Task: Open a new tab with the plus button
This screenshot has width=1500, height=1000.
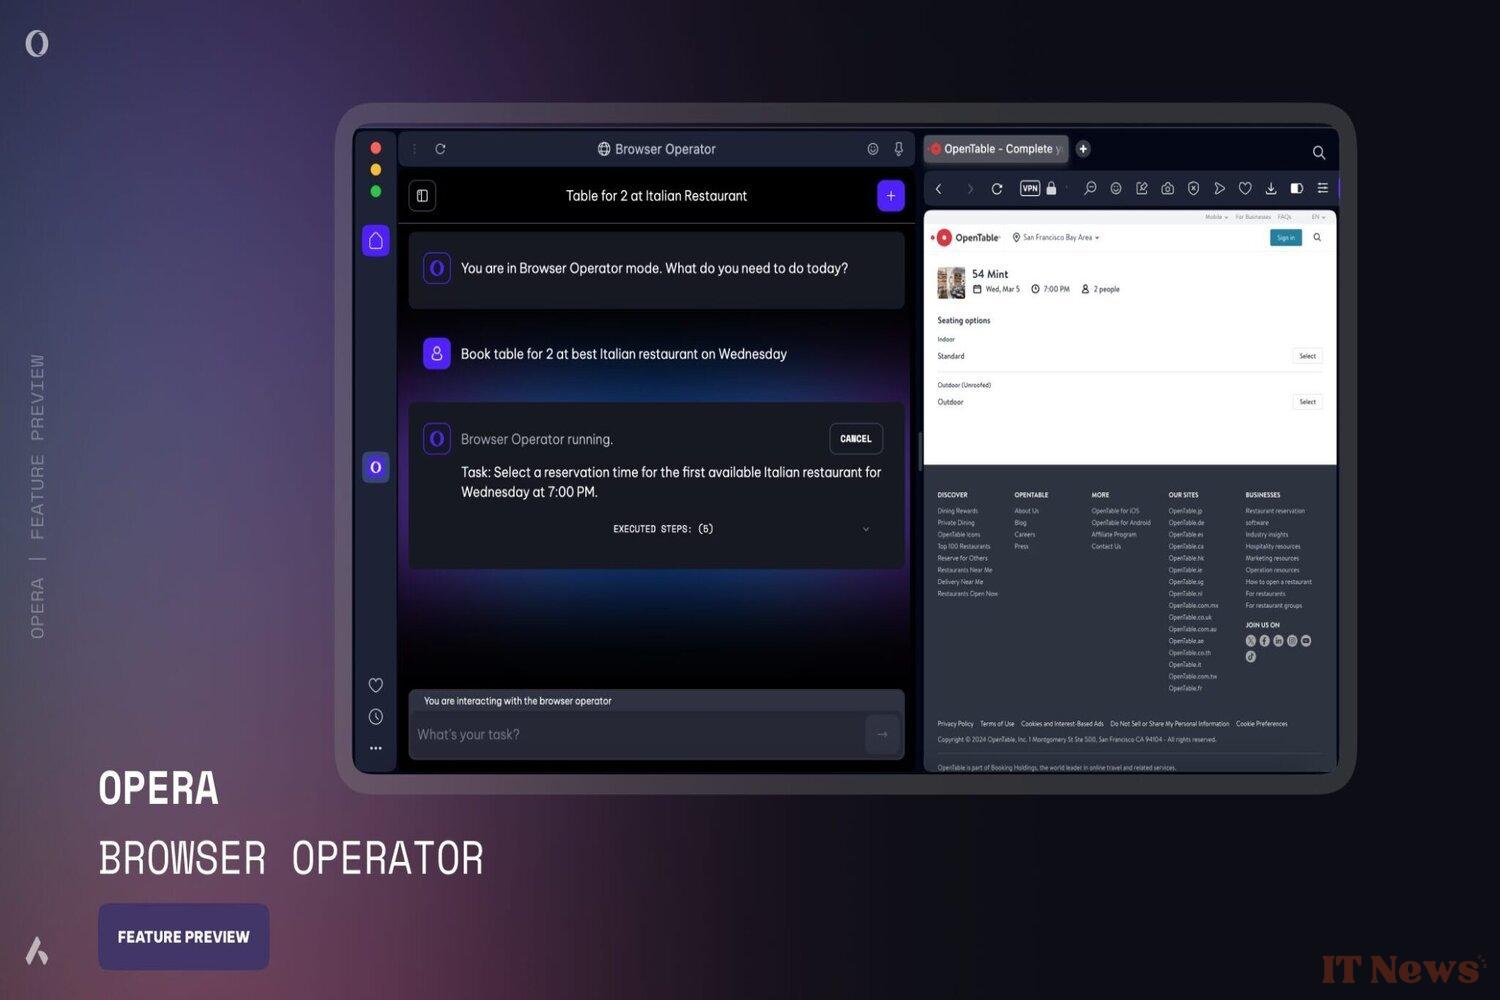Action: pos(1083,149)
